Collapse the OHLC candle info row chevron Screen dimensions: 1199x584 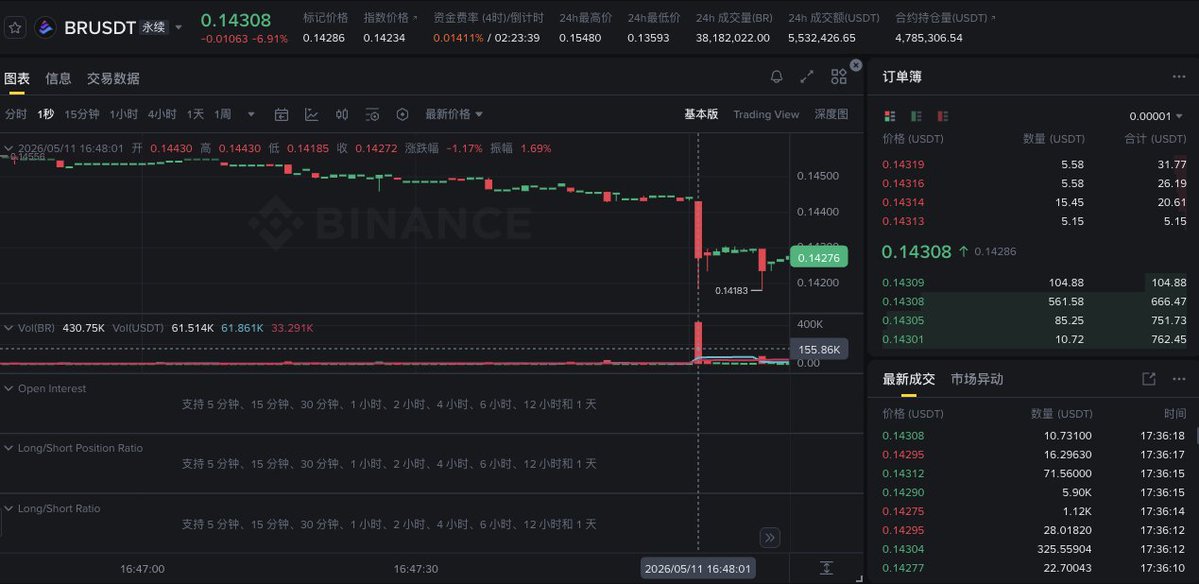point(8,148)
